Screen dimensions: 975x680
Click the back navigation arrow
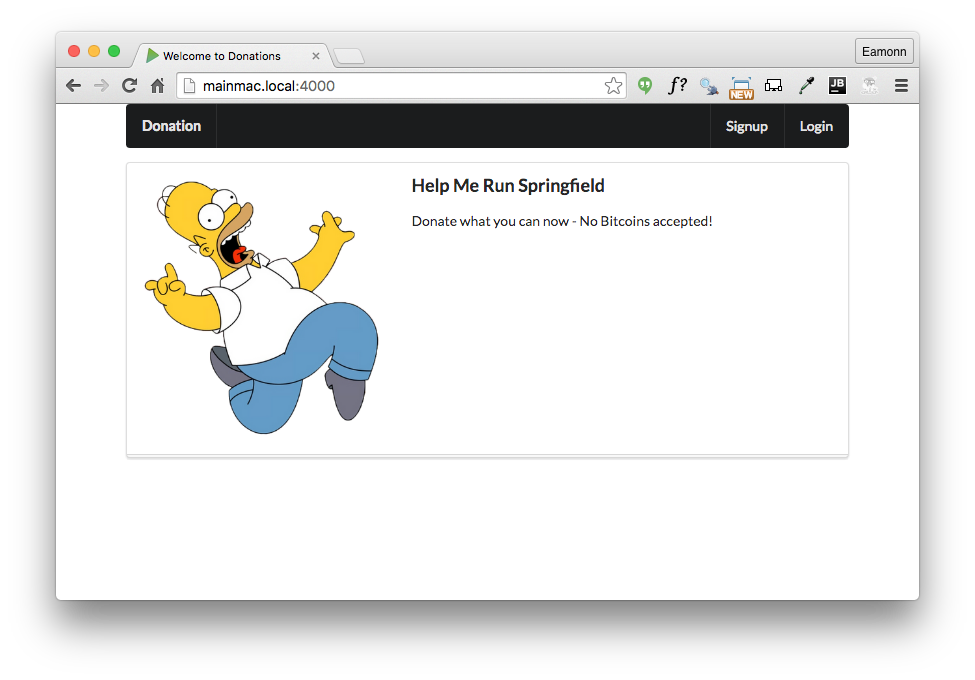(x=73, y=86)
